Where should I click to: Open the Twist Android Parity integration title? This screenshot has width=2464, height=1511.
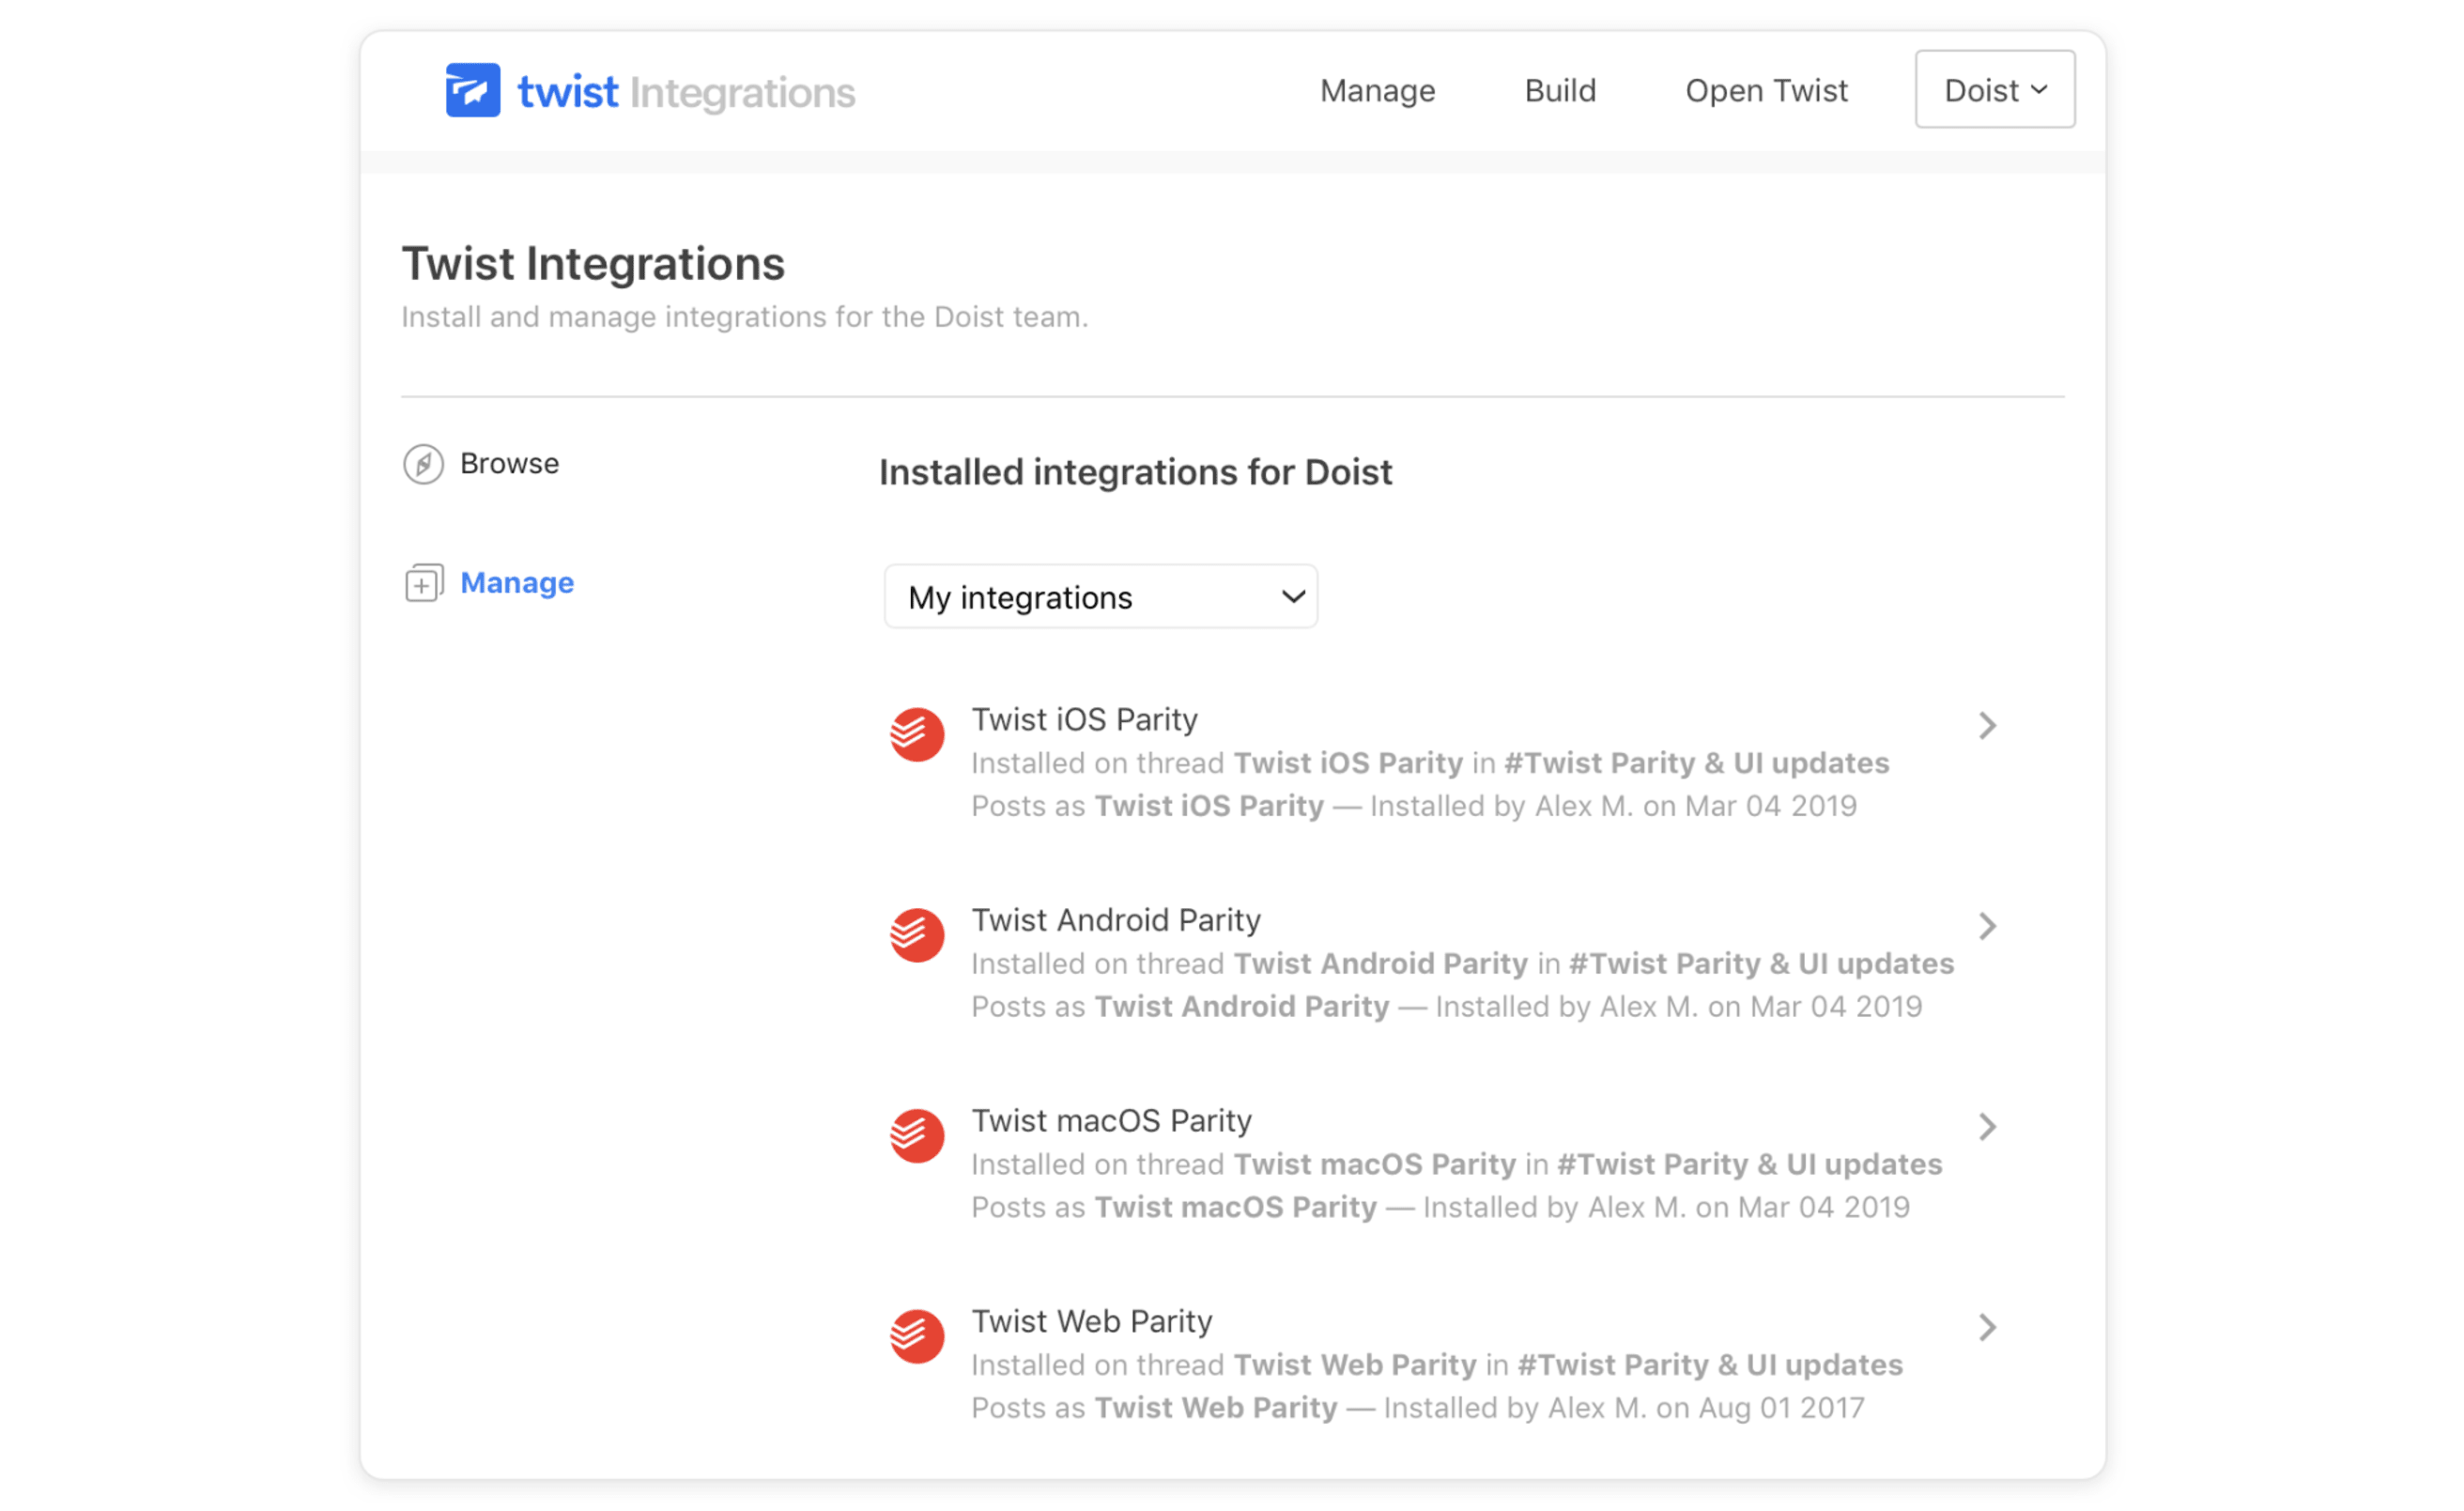click(1116, 920)
